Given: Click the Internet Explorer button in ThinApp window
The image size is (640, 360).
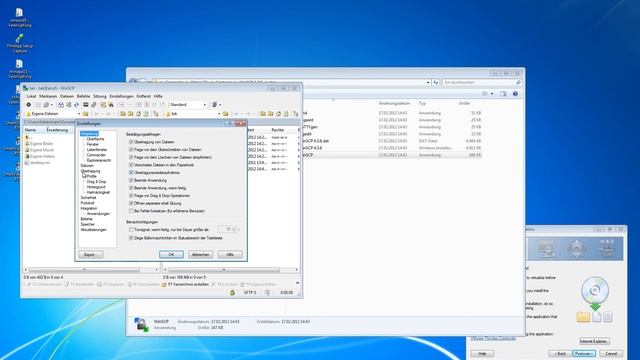Looking at the screenshot, I should pos(594,341).
